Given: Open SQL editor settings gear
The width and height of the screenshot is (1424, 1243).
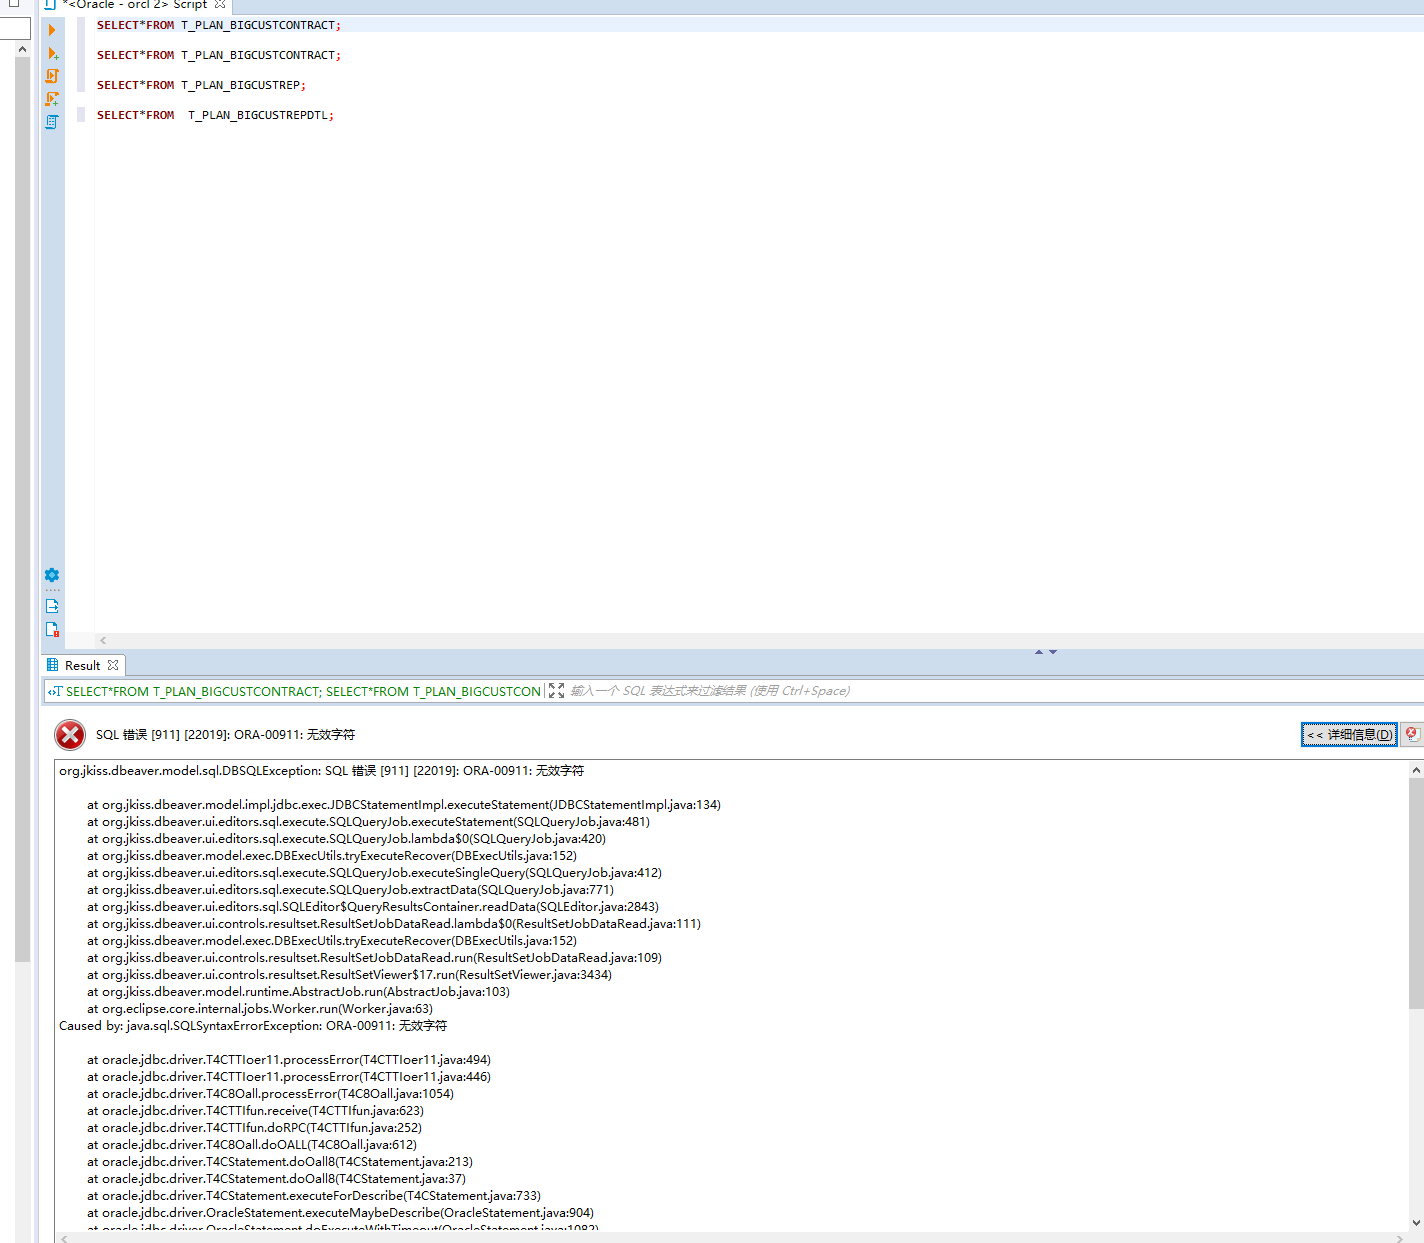Looking at the screenshot, I should point(52,575).
